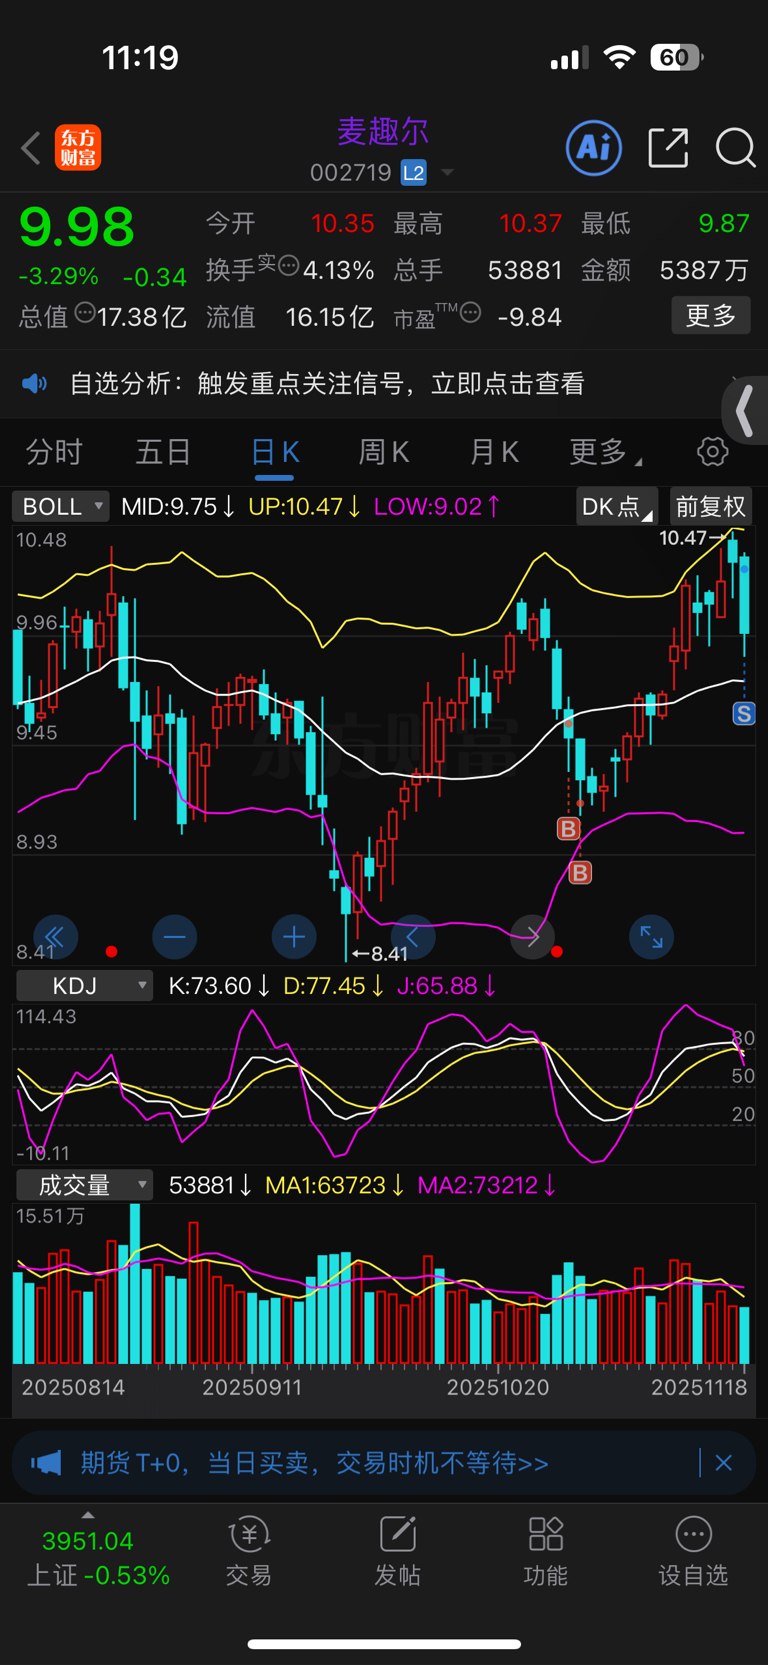Tap the 期货 T+0 banner megaphone icon
This screenshot has height=1665, width=769.
point(46,1463)
